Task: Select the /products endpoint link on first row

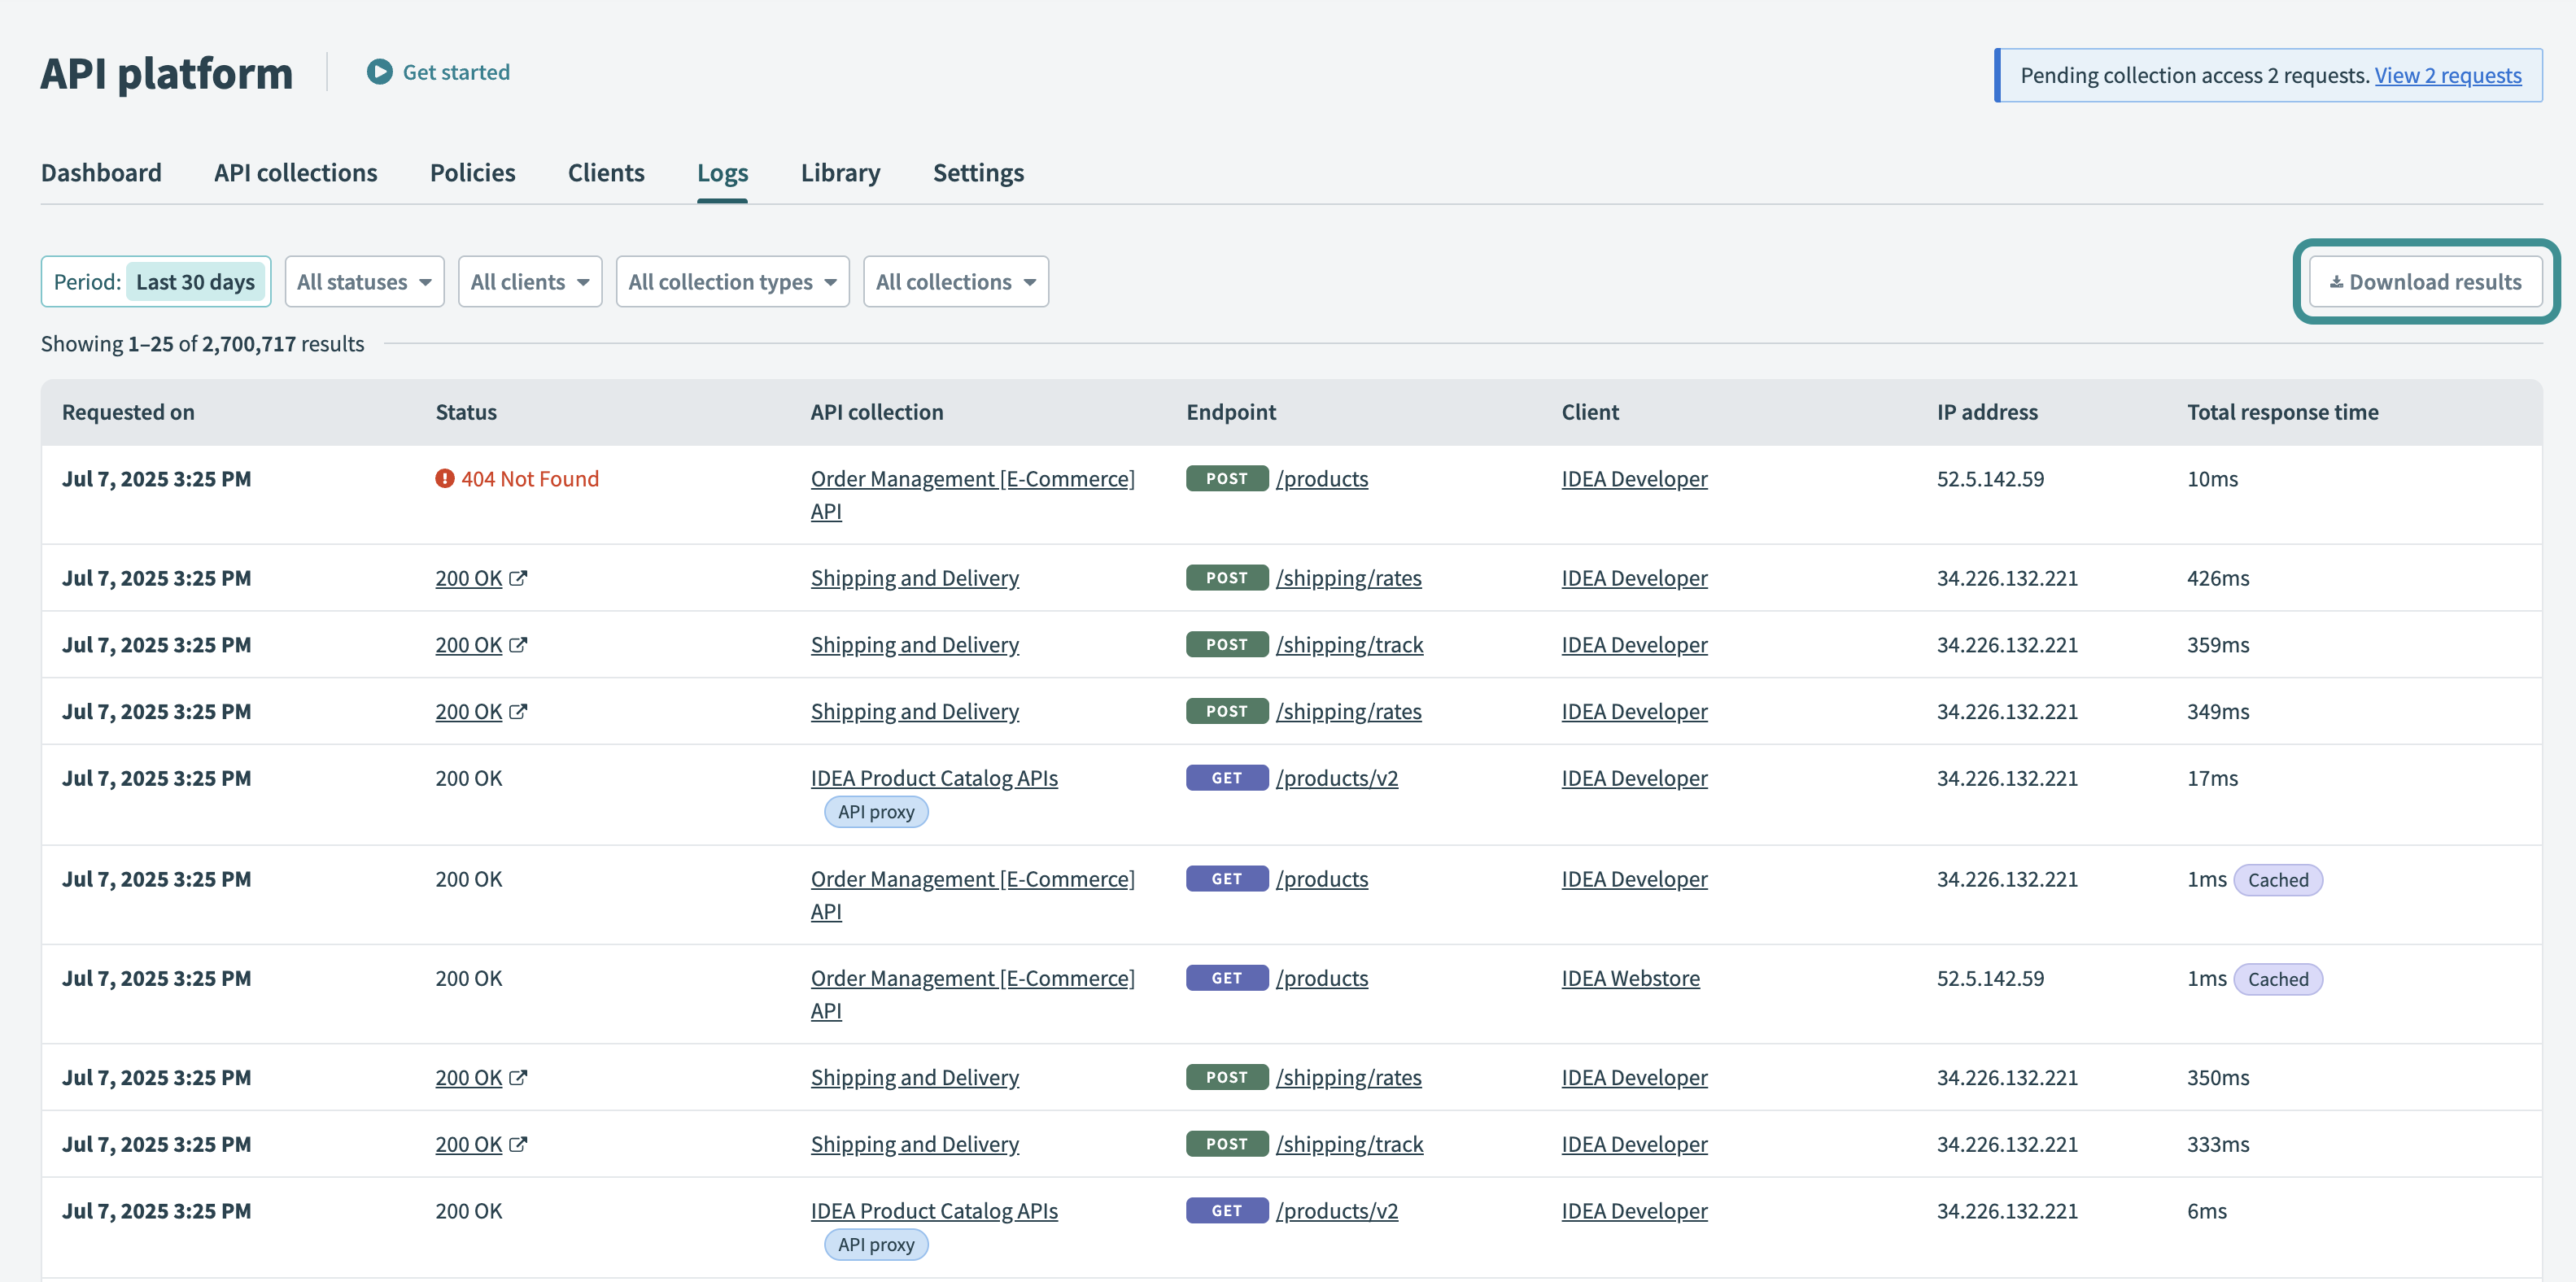Action: (1322, 479)
